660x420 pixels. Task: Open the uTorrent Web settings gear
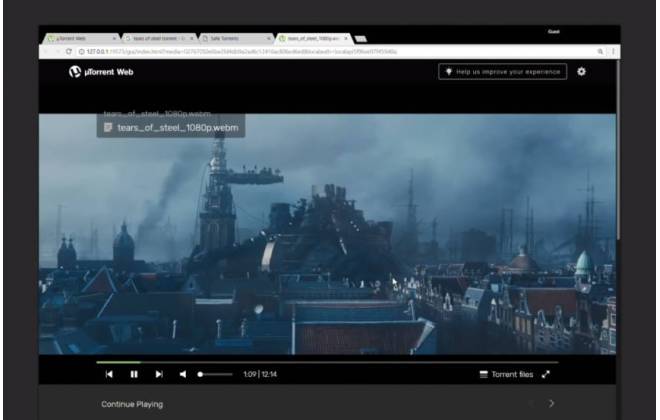click(581, 72)
